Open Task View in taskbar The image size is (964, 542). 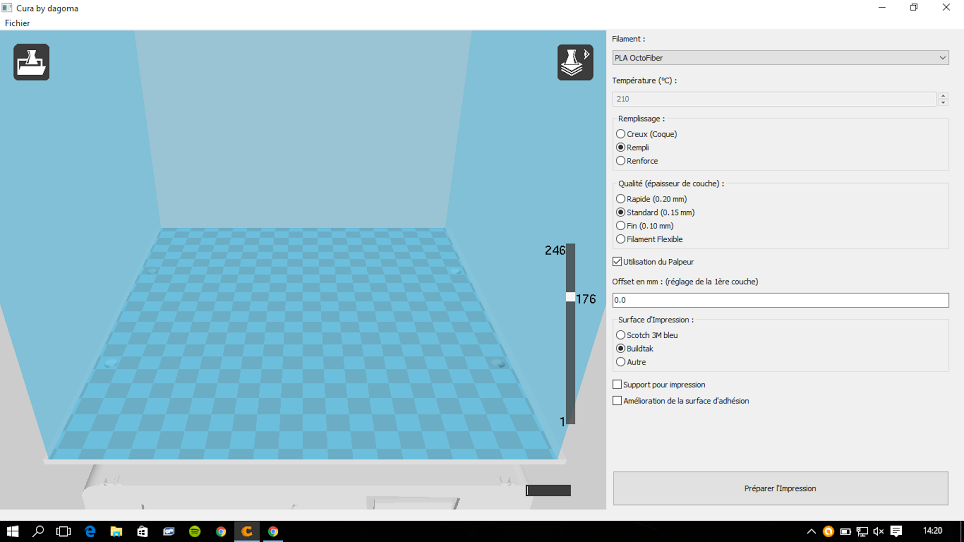coord(63,532)
